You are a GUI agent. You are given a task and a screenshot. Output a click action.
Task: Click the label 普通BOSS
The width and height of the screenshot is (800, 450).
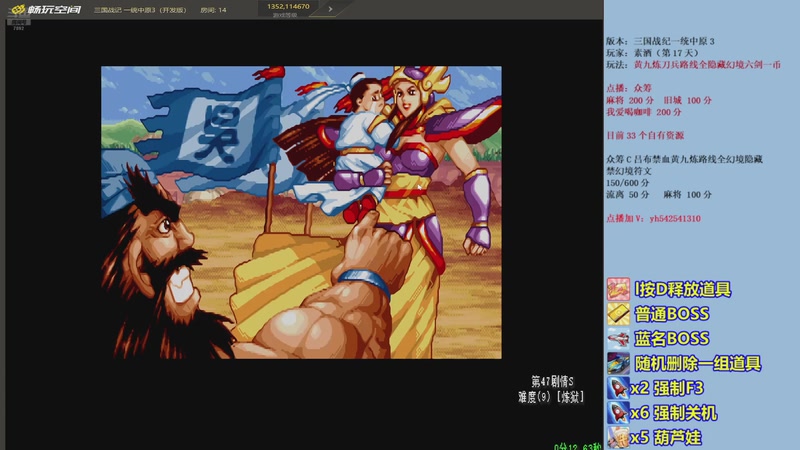672,314
